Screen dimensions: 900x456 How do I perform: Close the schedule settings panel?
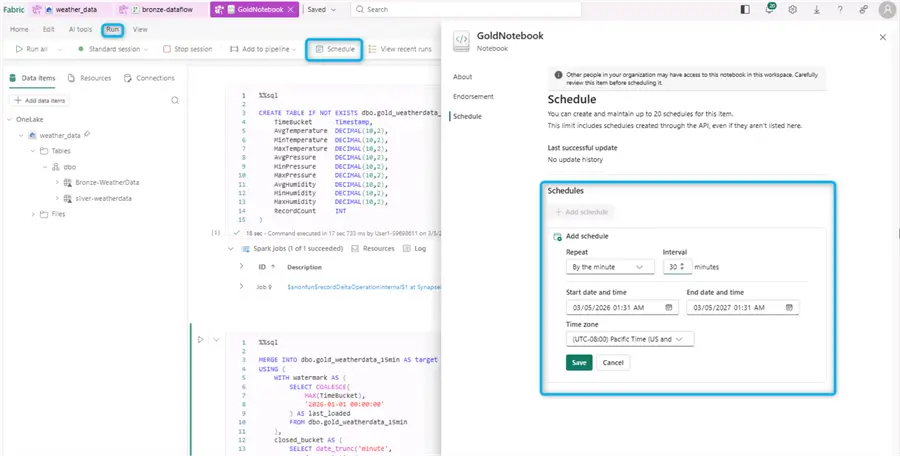click(883, 37)
